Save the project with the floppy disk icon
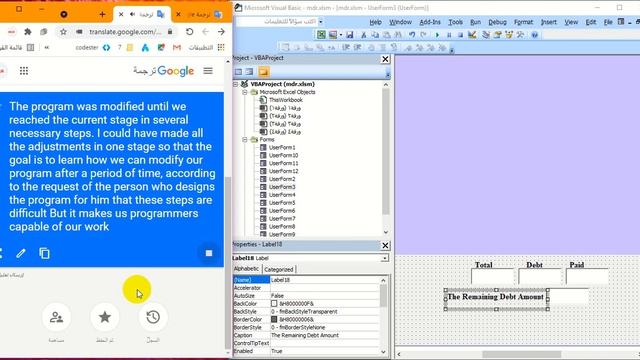Screen dimensions: 640x360 click(350, 35)
